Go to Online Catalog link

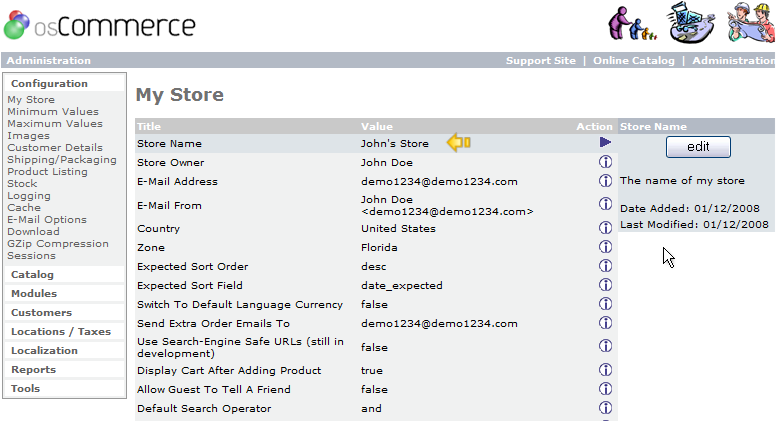[634, 61]
